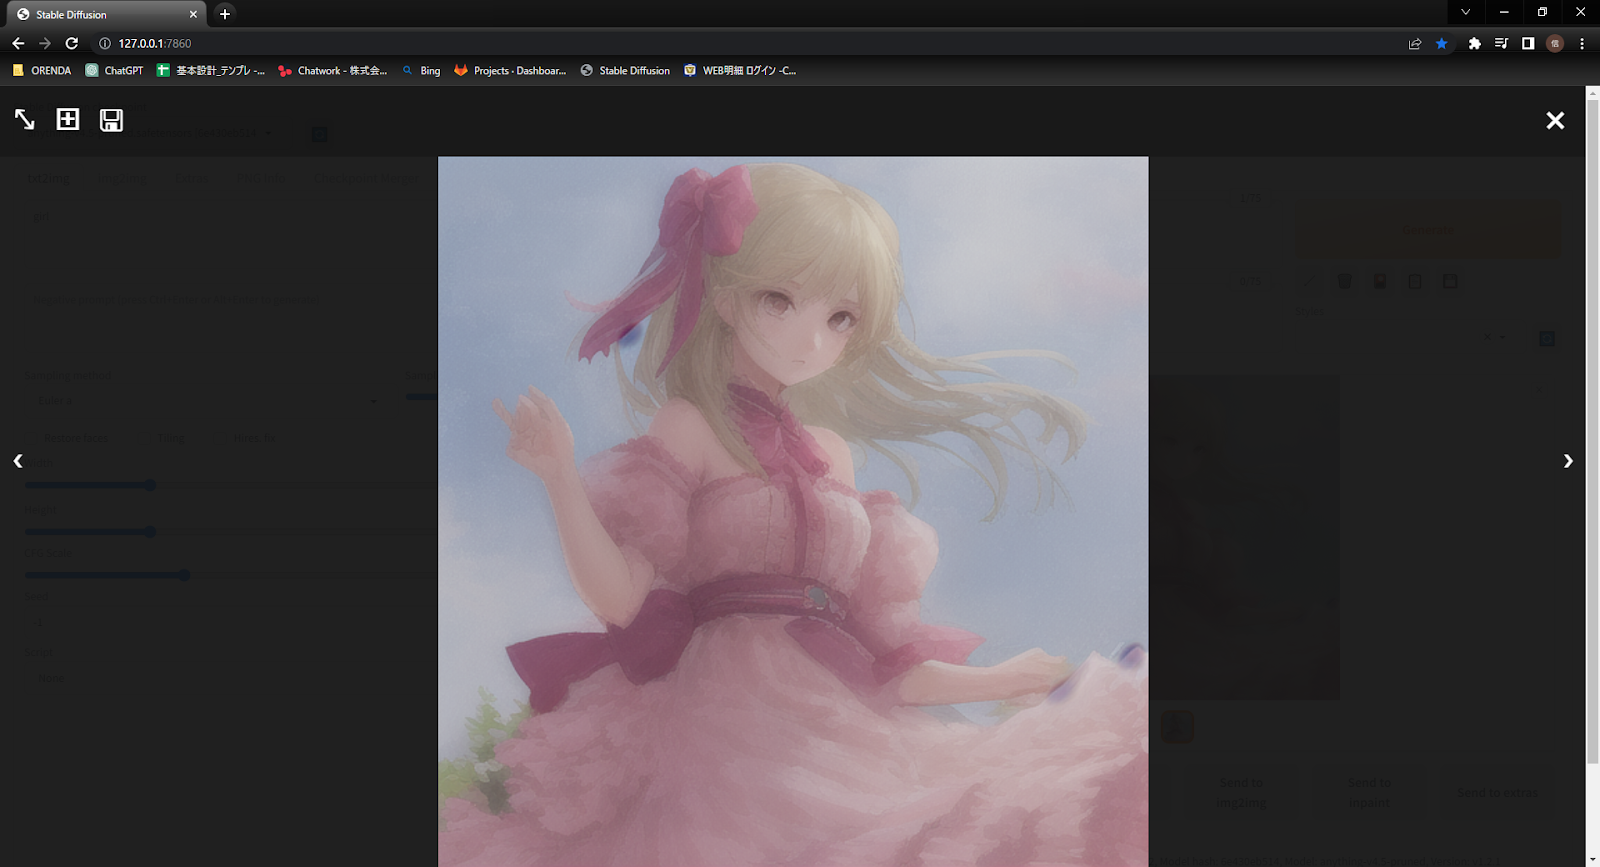This screenshot has width=1600, height=867.
Task: Edit bookmark using the blue star icon
Action: pyautogui.click(x=1442, y=43)
